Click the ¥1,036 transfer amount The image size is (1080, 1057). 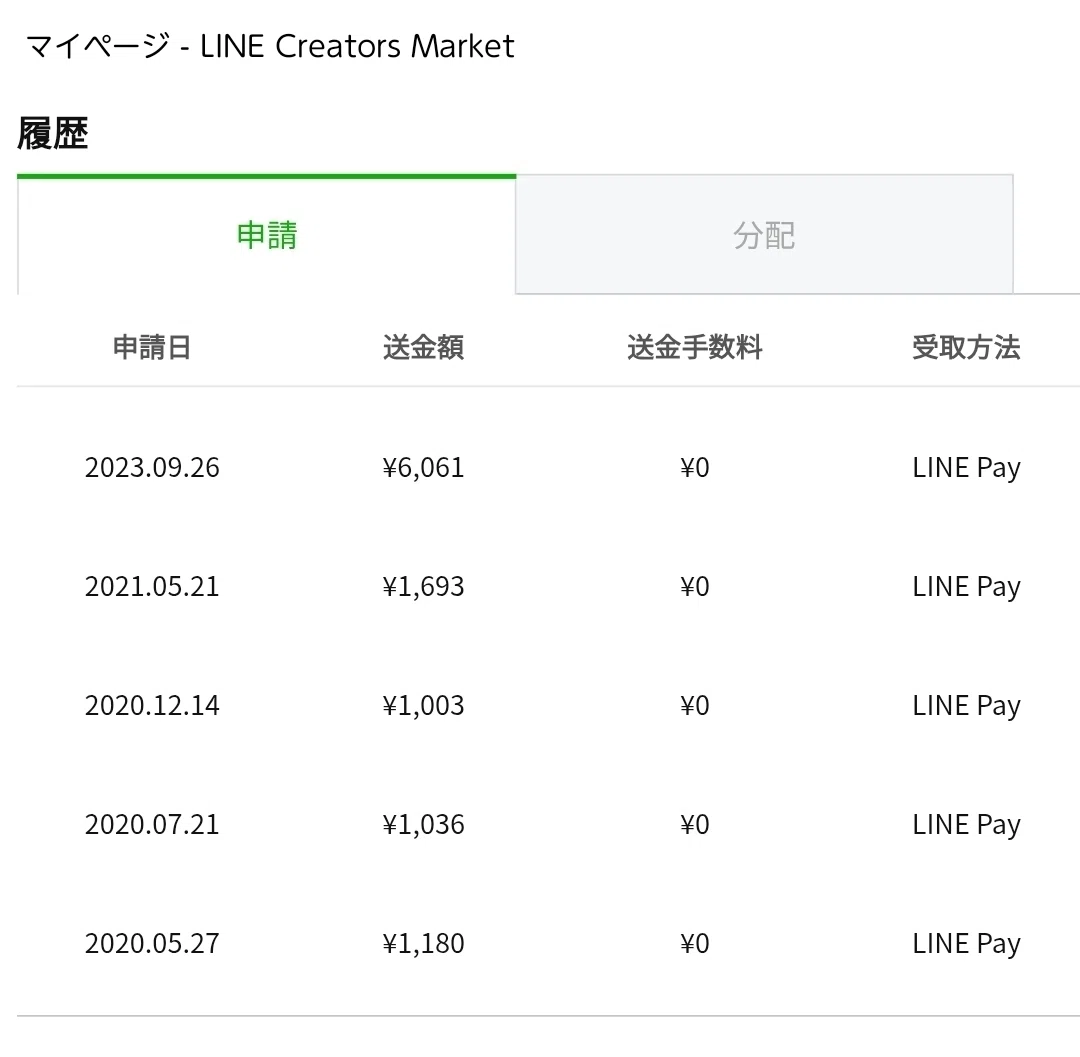coord(423,826)
